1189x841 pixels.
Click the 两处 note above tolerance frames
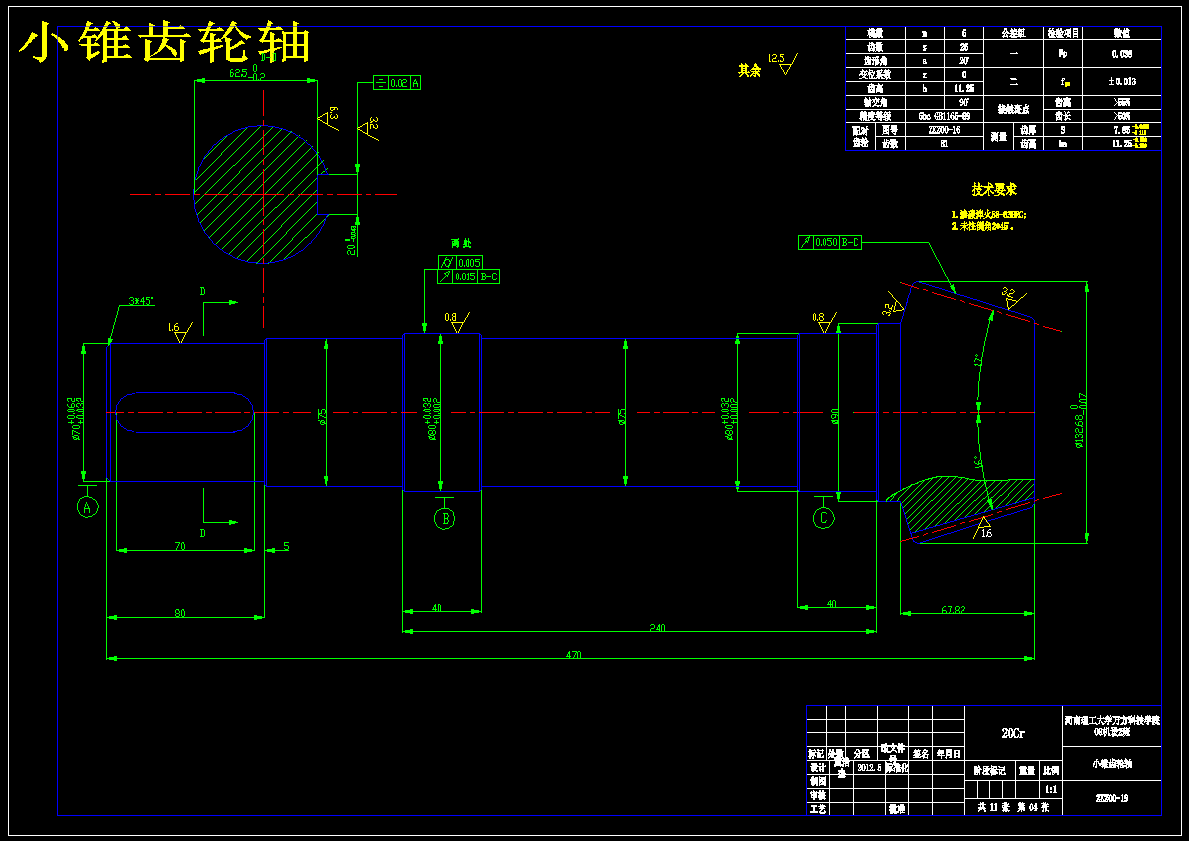(x=461, y=244)
